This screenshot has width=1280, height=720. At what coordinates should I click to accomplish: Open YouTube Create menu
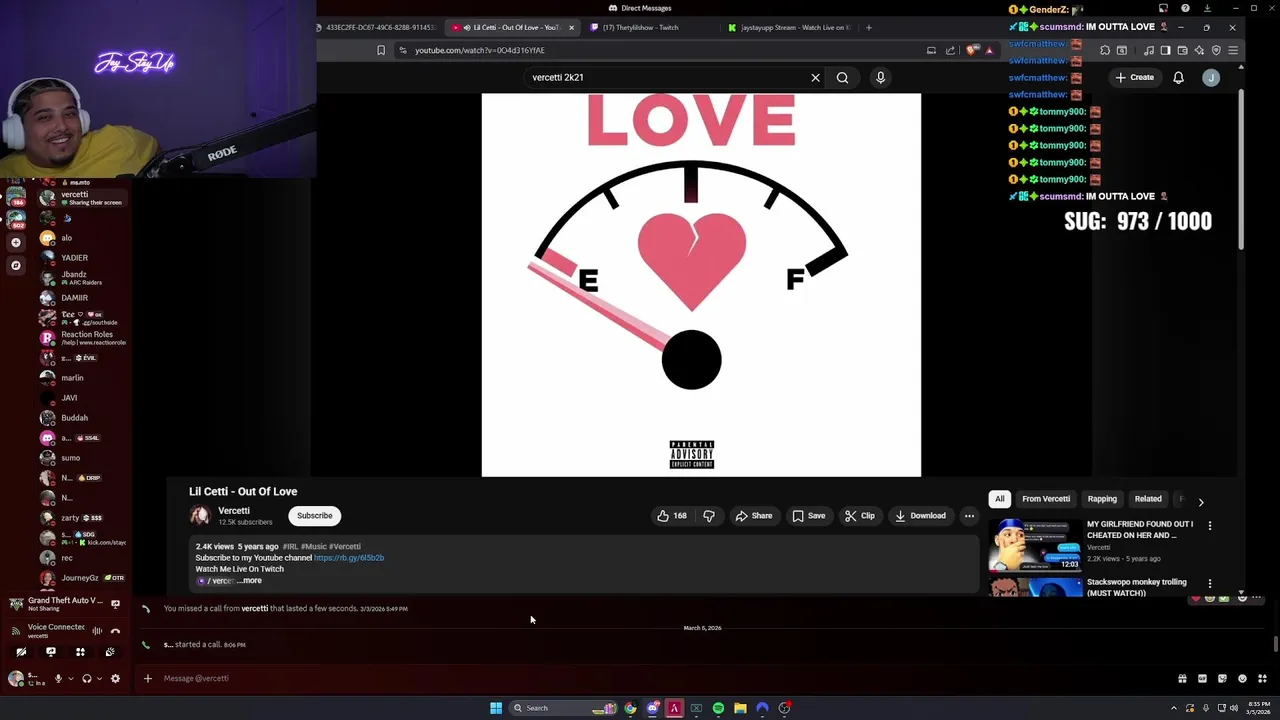[1135, 77]
